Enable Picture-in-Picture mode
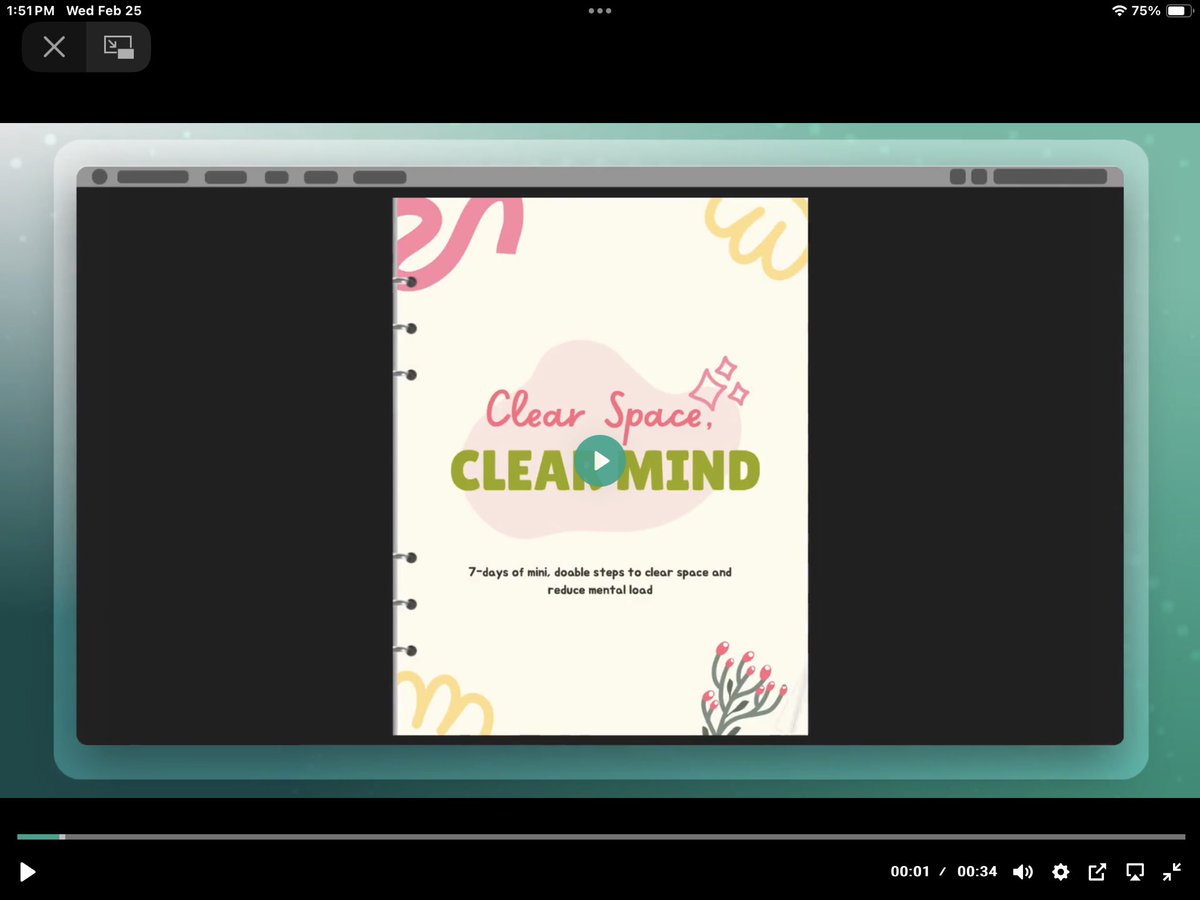This screenshot has width=1200, height=900. tap(118, 46)
